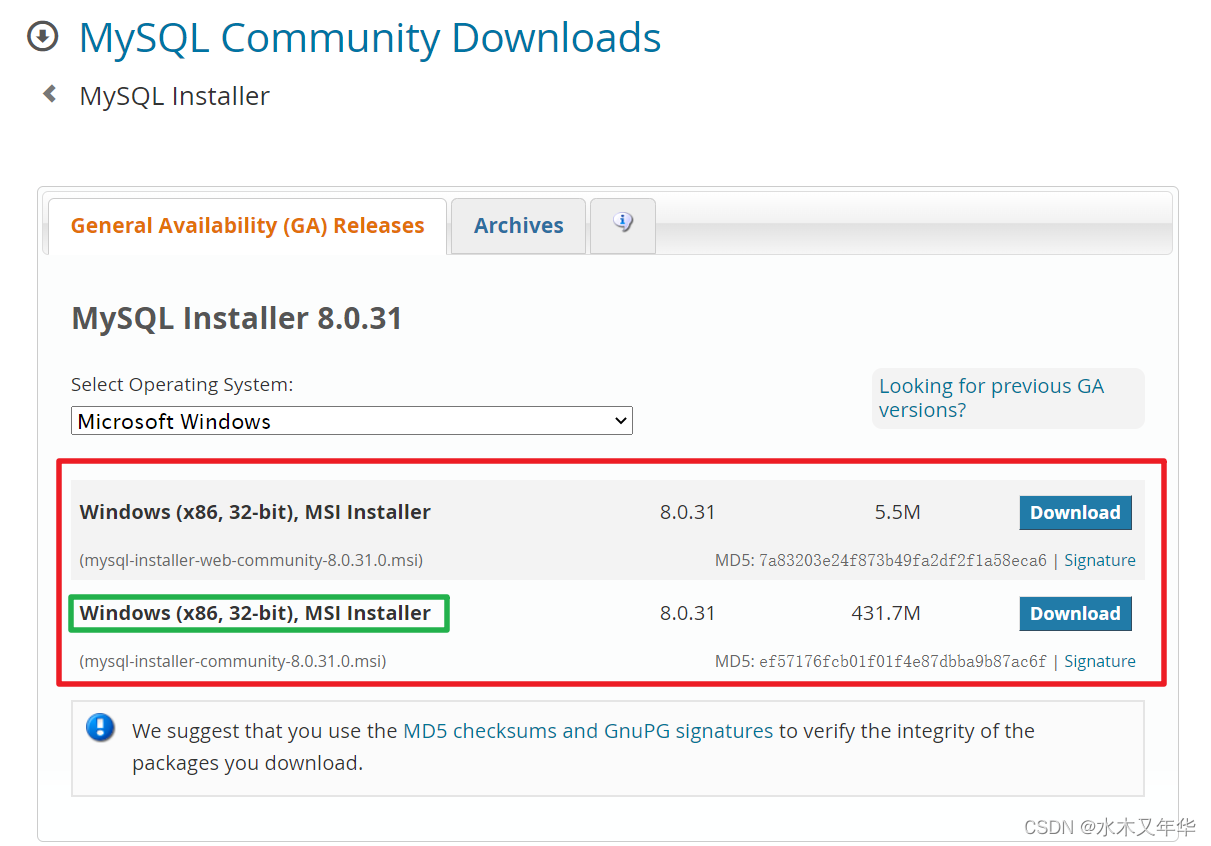Click the first Windows (x86, 32-bit), MSI Installer title
1211x846 pixels.
(x=255, y=512)
